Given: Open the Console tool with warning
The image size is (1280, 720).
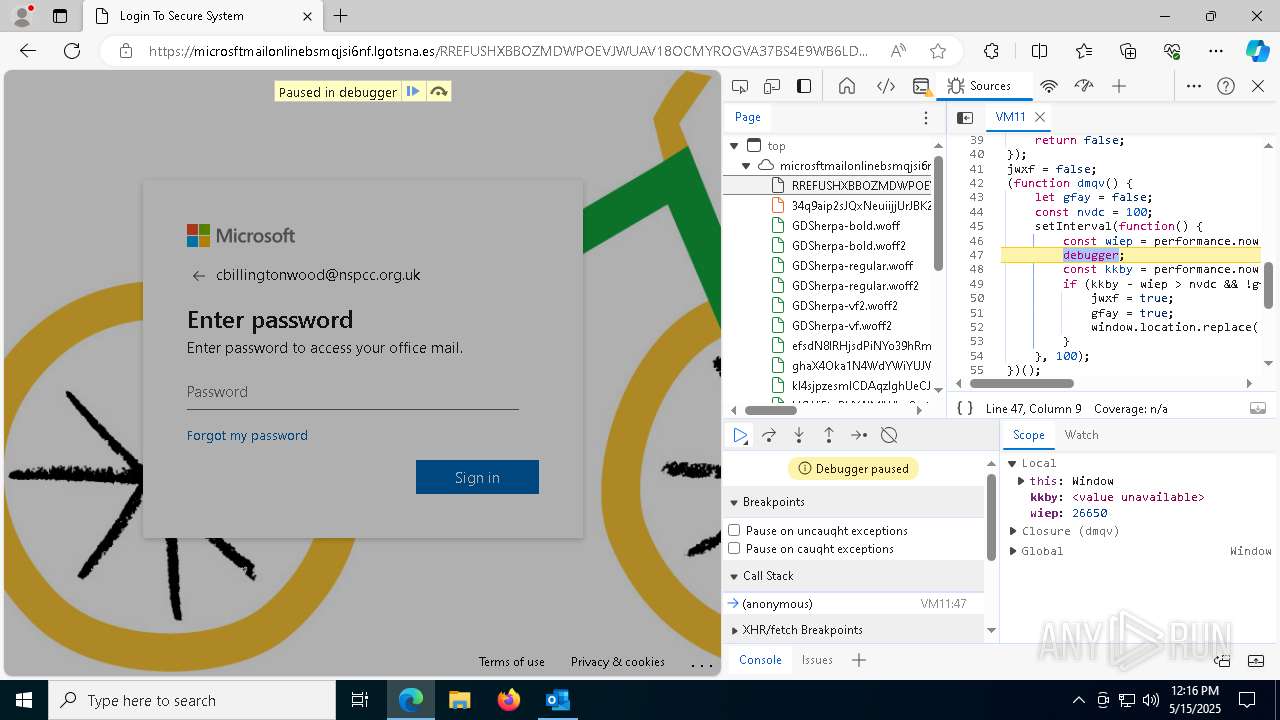Looking at the screenshot, I should click(x=921, y=86).
